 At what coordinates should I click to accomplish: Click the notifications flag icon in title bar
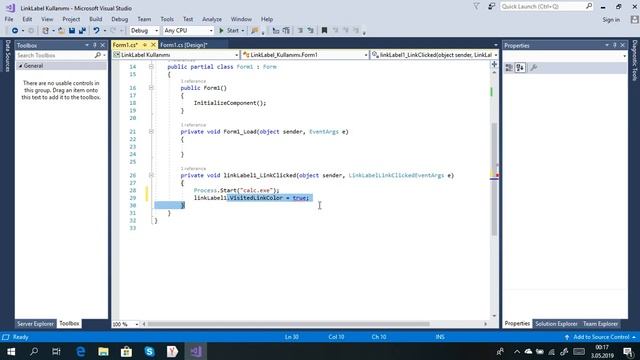[x=476, y=7]
